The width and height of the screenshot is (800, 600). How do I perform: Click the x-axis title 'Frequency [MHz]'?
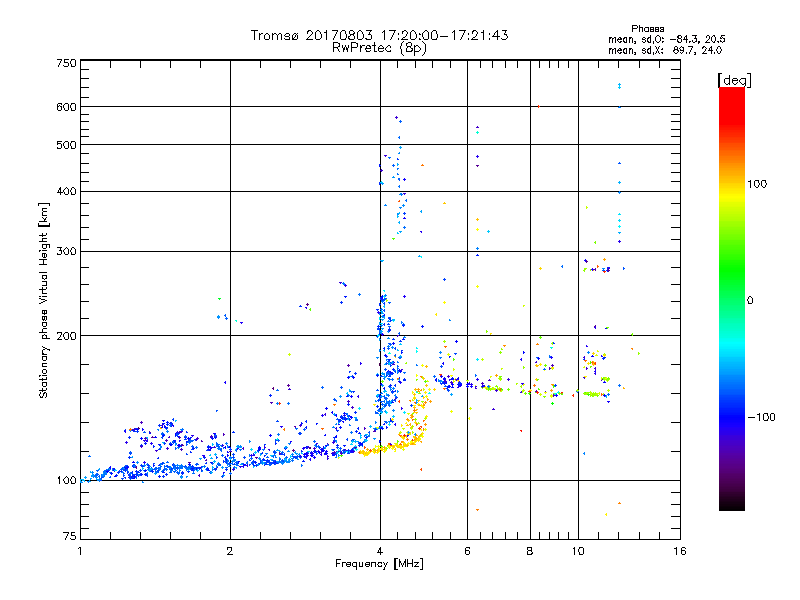379,564
